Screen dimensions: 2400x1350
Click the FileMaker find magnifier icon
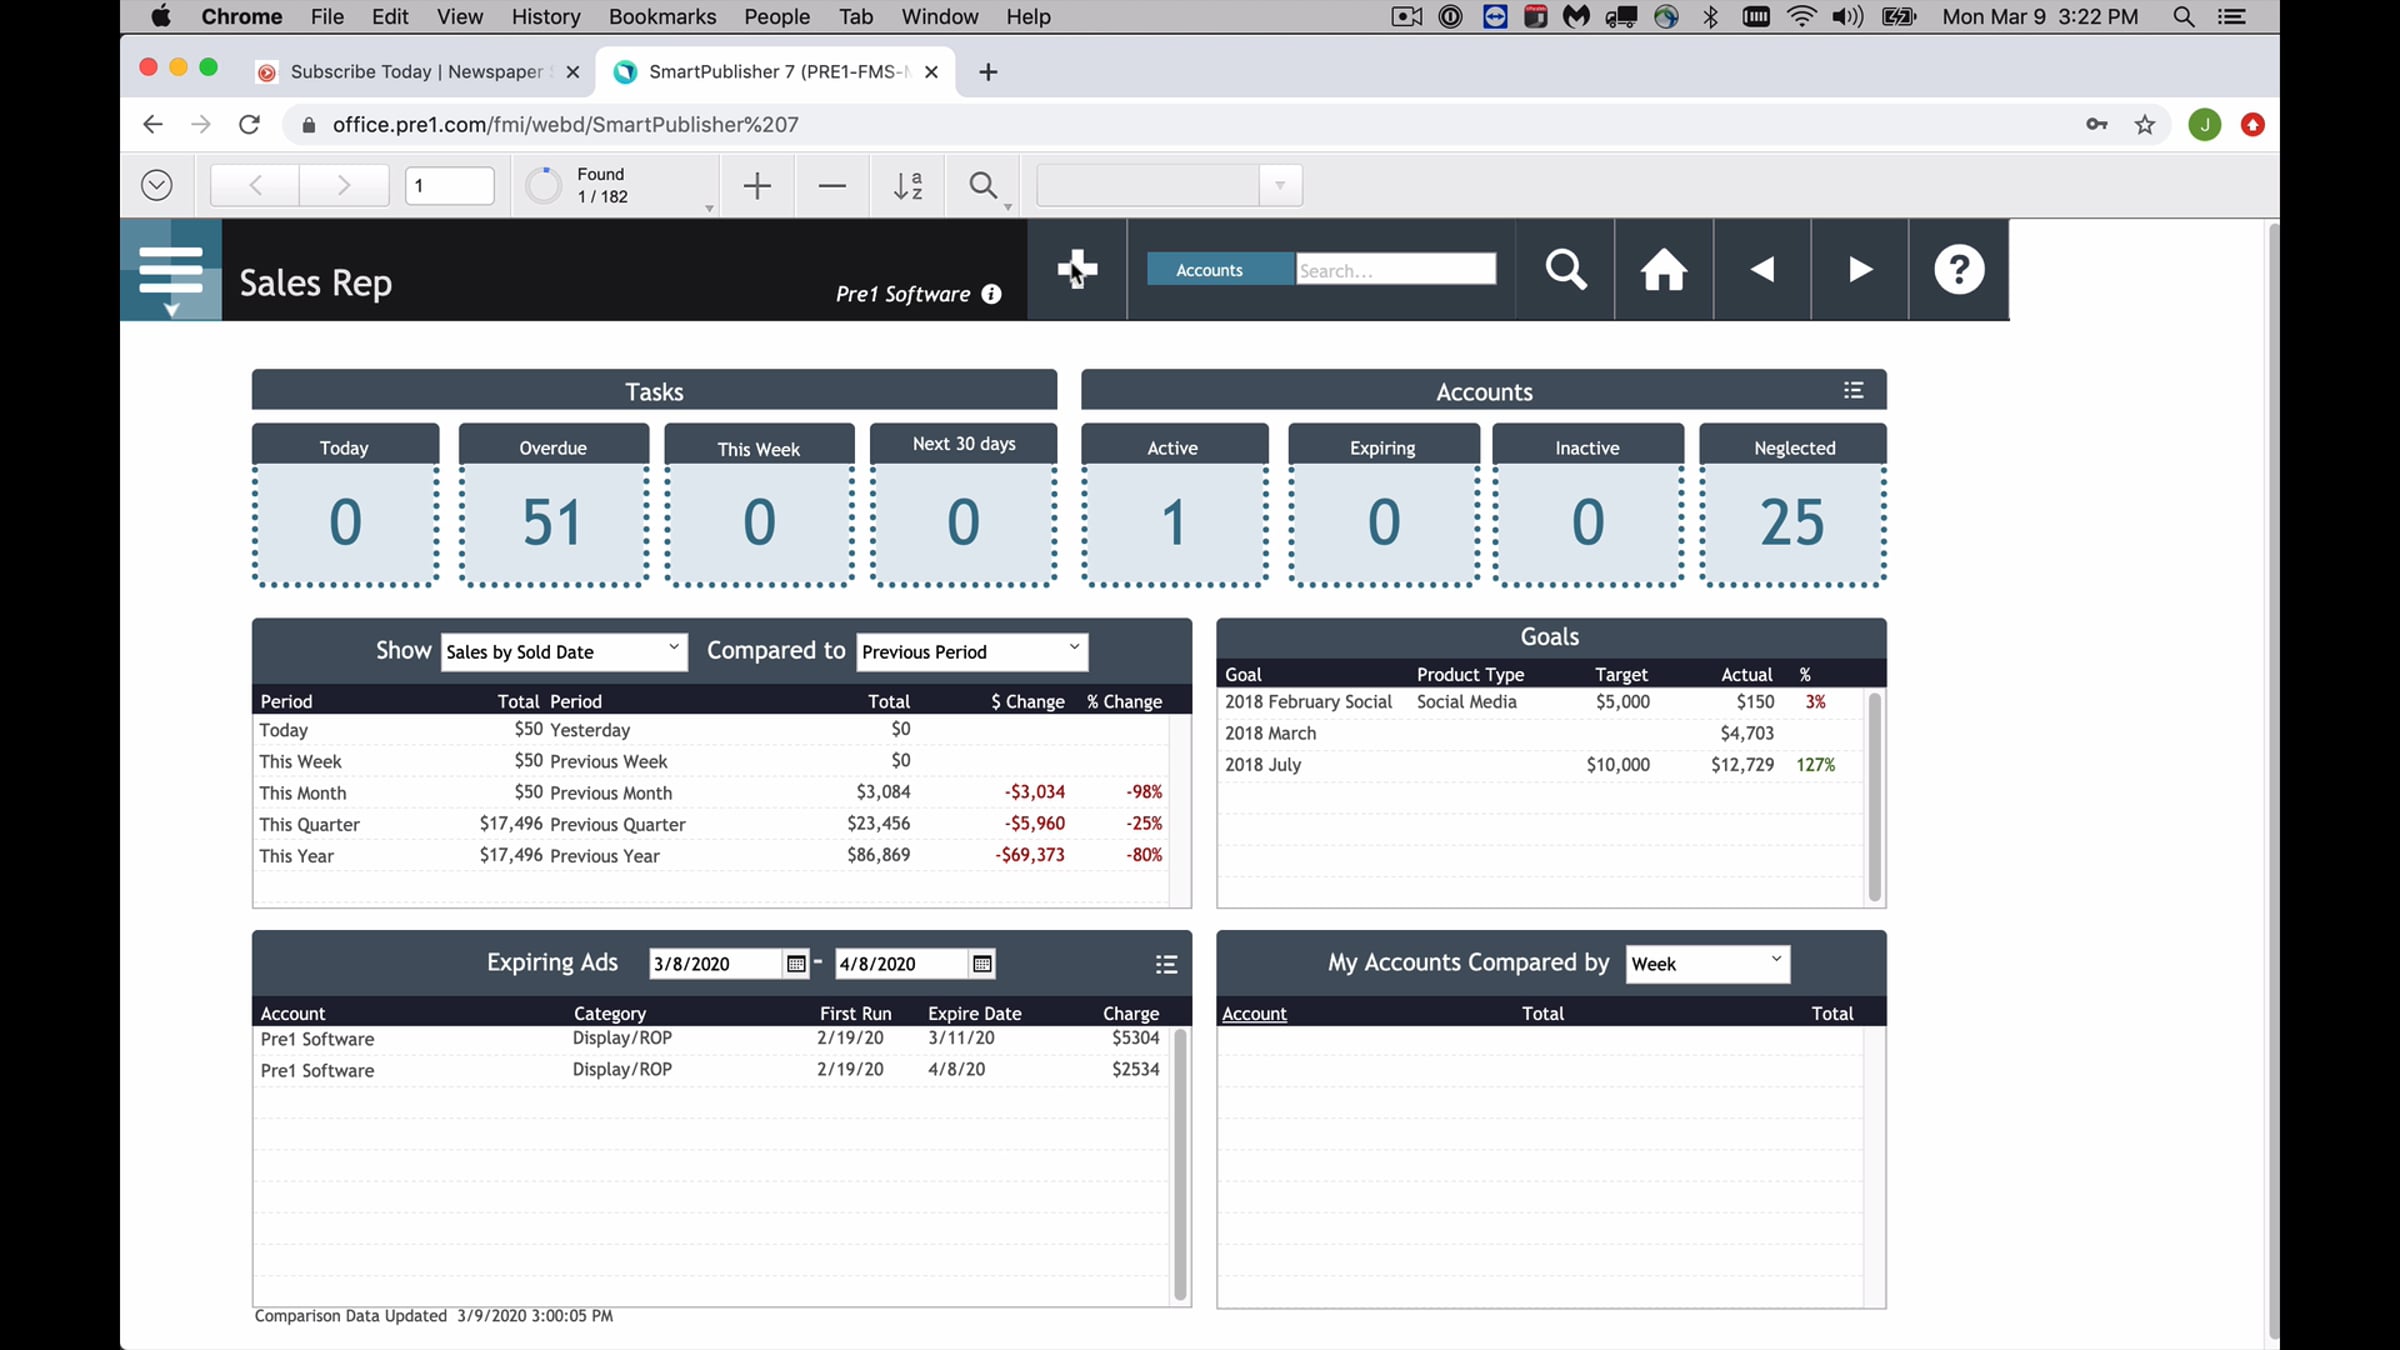coord(983,186)
